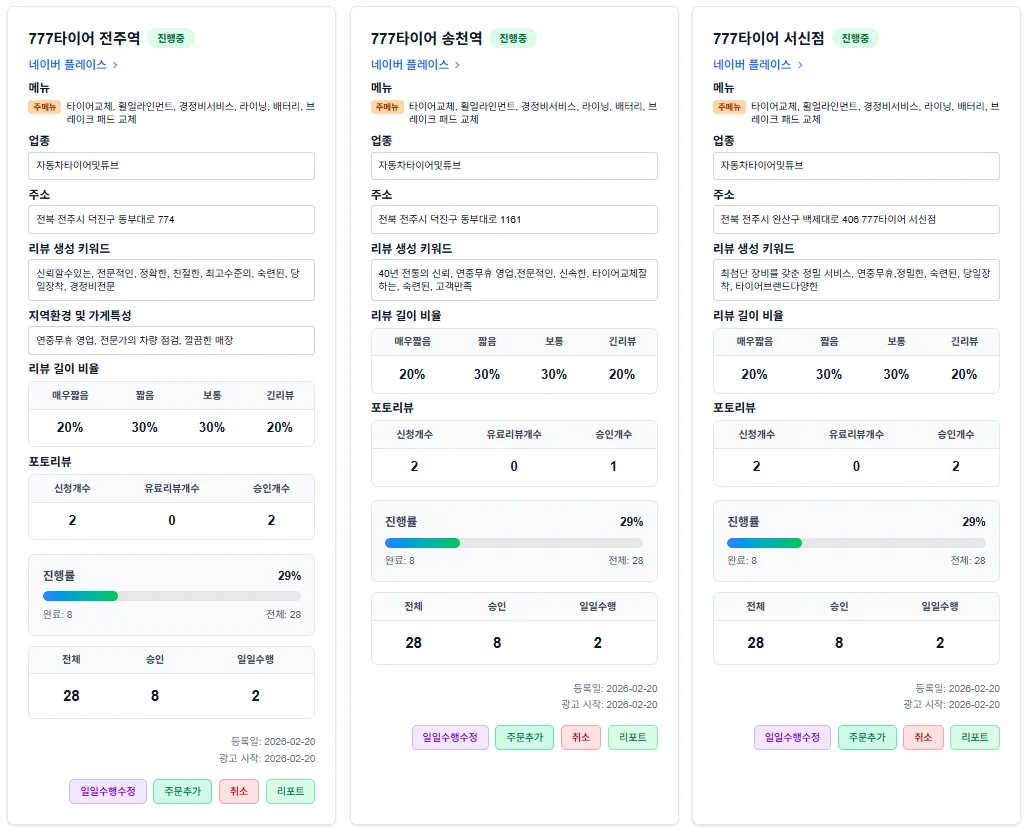Click the 진행률 progress bar on 서신점 card
Screen dimensions: 1028x830
[x=856, y=543]
